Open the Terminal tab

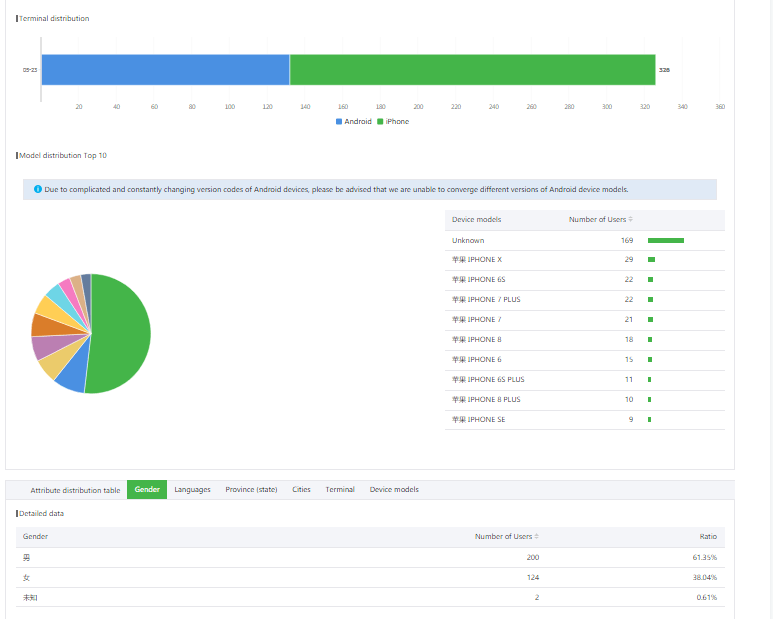click(x=340, y=490)
